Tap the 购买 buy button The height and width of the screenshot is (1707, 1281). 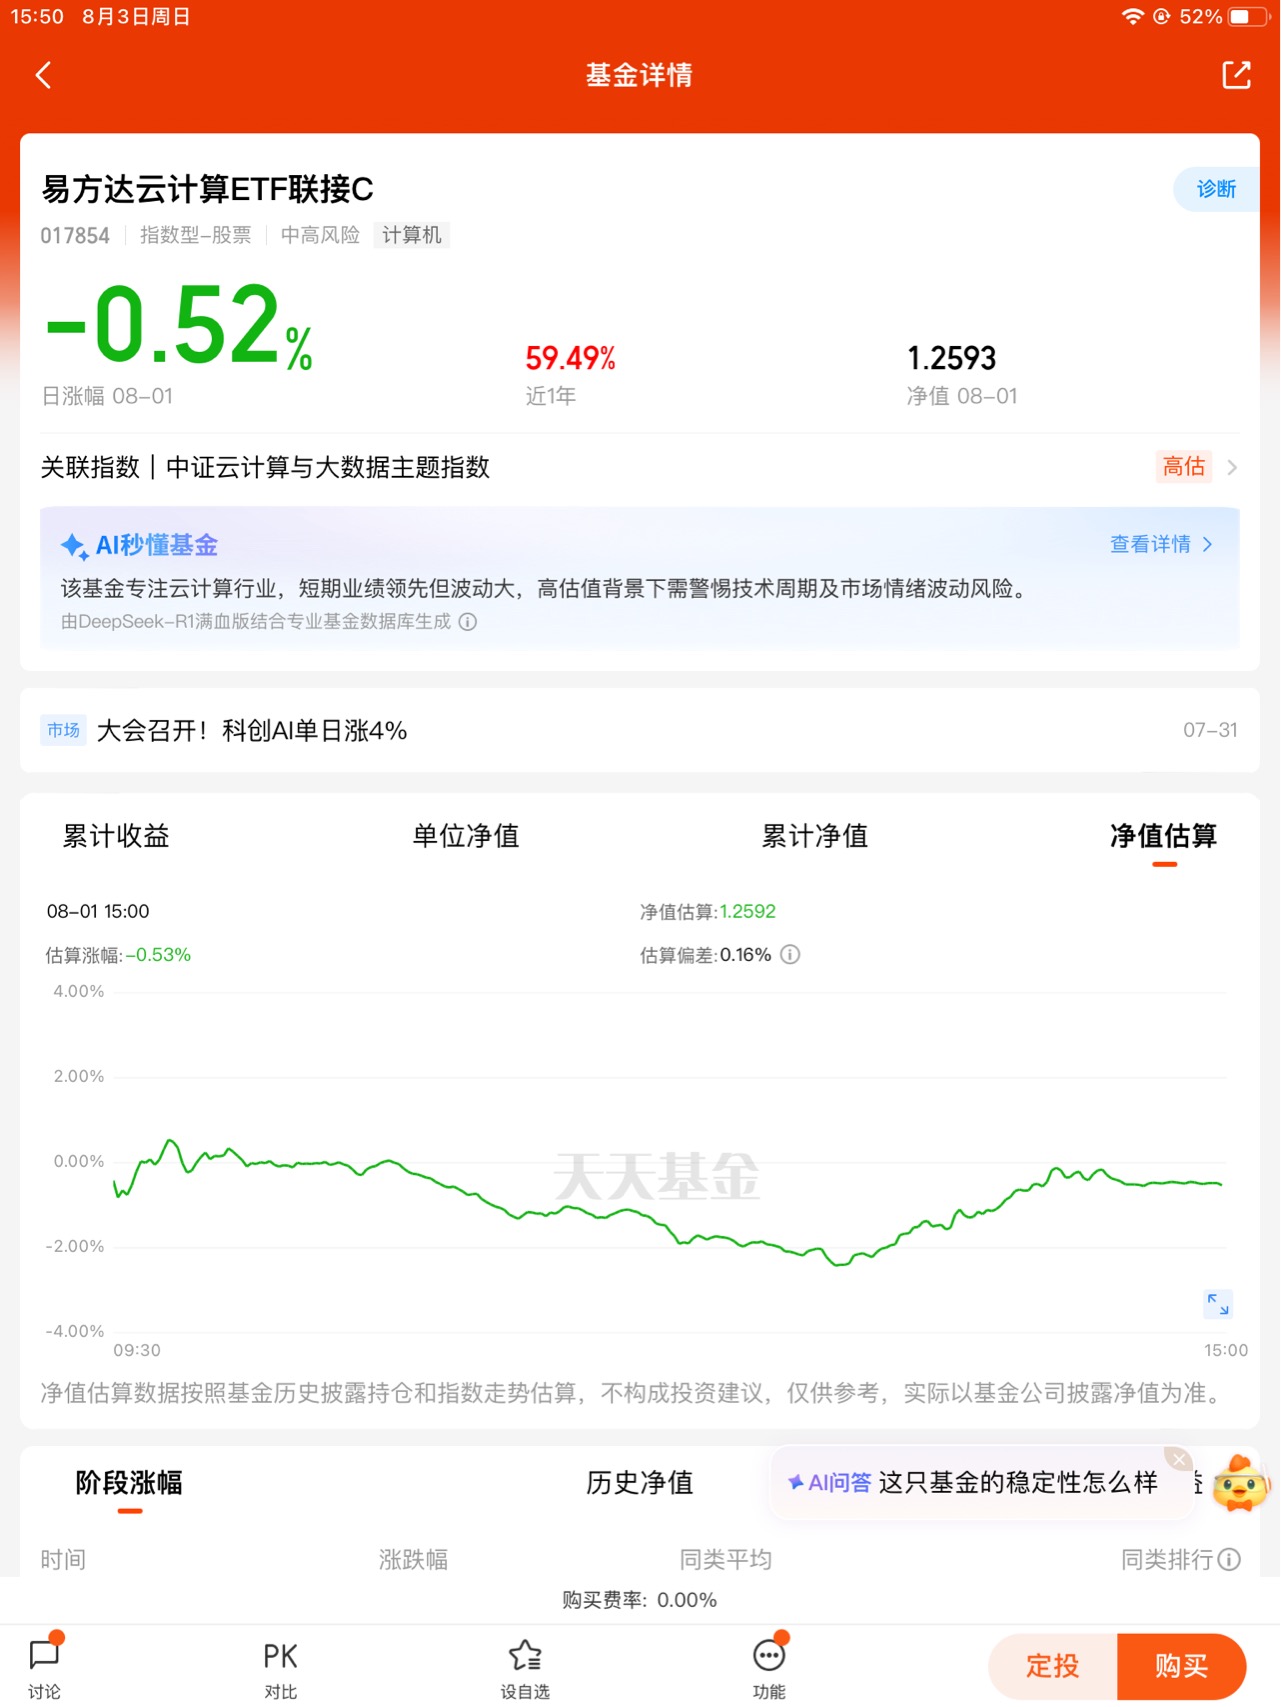(1182, 1666)
